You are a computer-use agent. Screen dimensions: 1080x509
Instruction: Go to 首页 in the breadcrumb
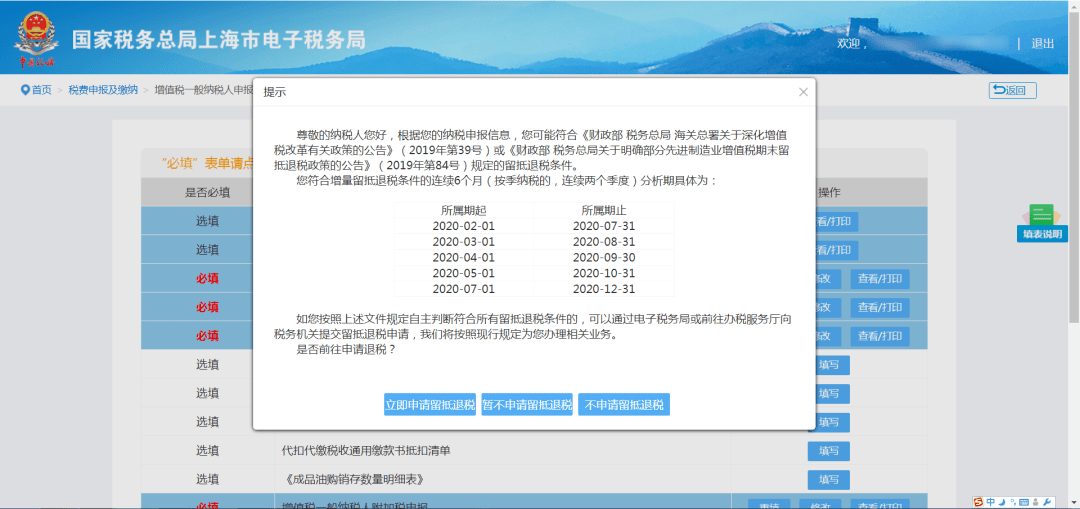41,90
